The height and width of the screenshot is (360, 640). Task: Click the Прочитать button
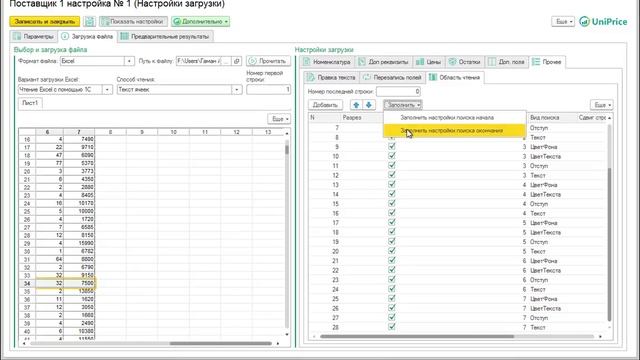268,61
